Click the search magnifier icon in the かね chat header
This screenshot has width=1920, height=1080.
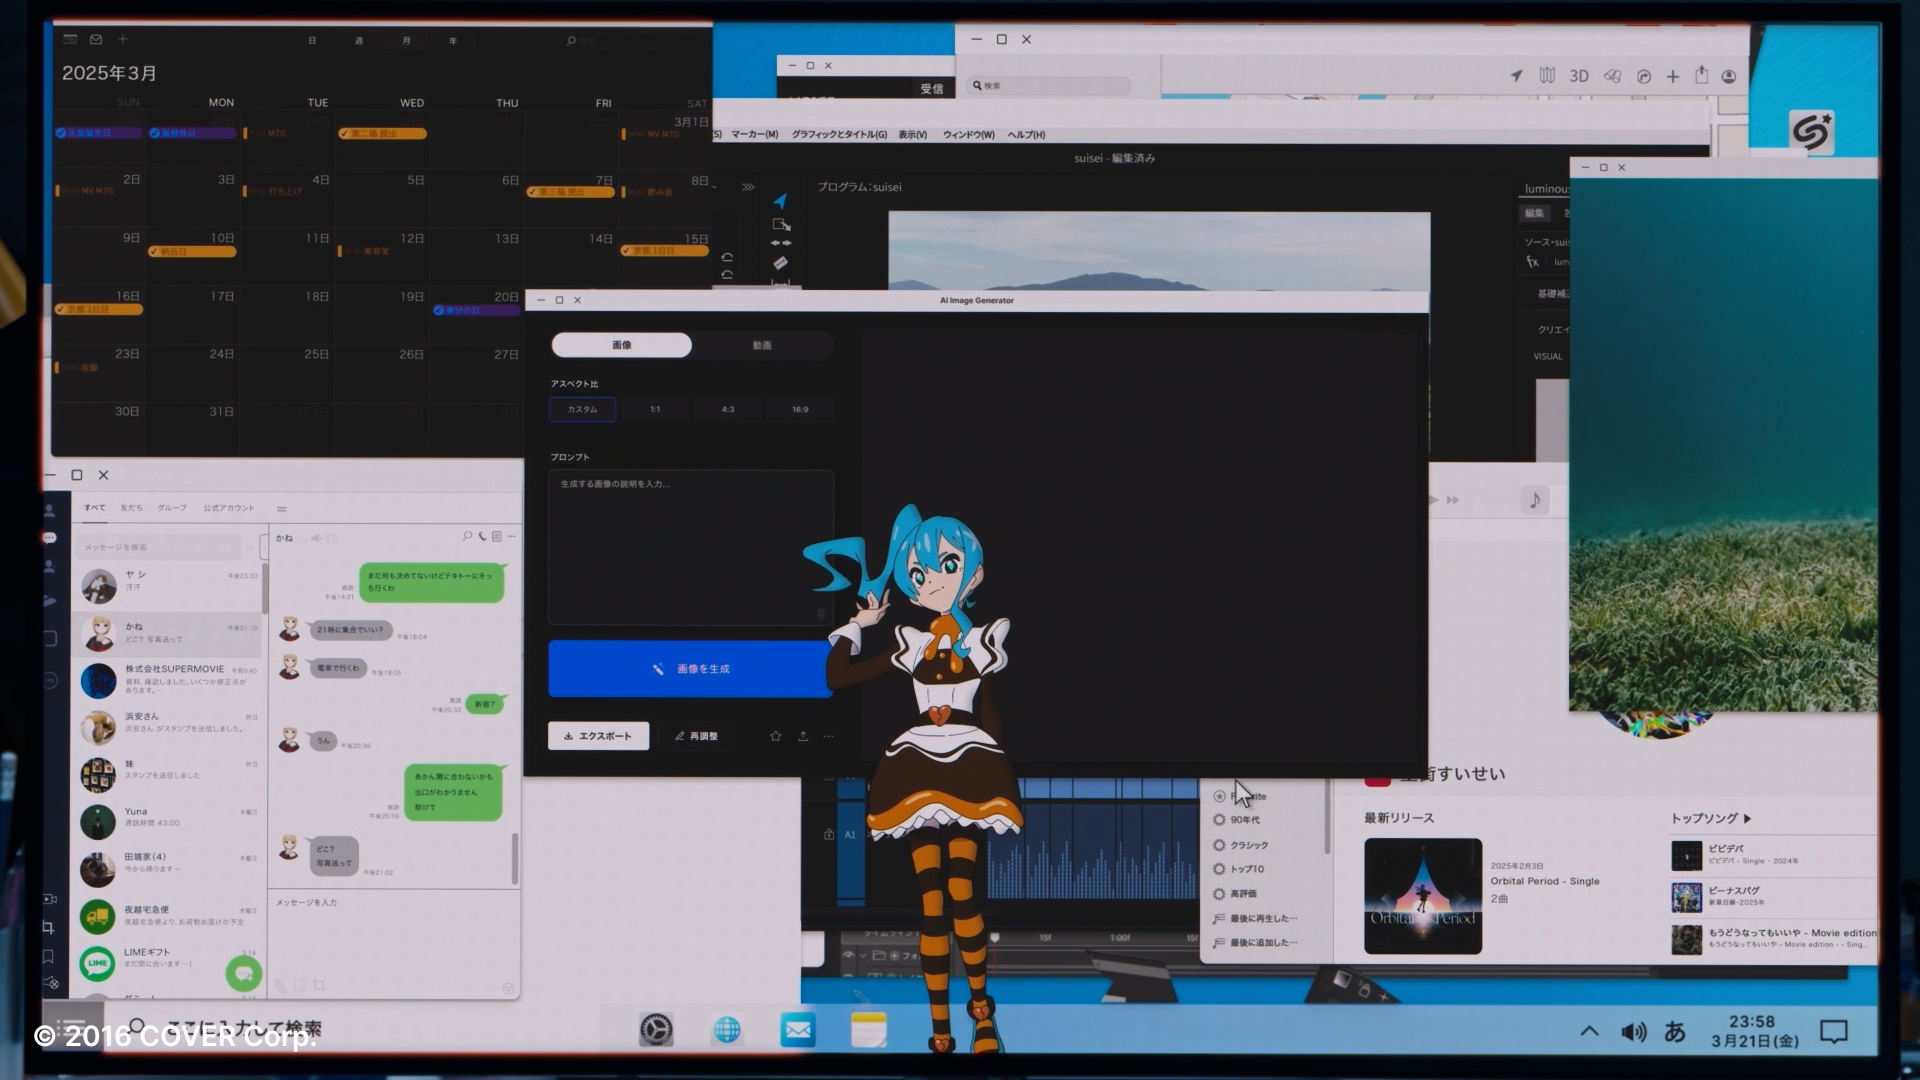(x=467, y=537)
